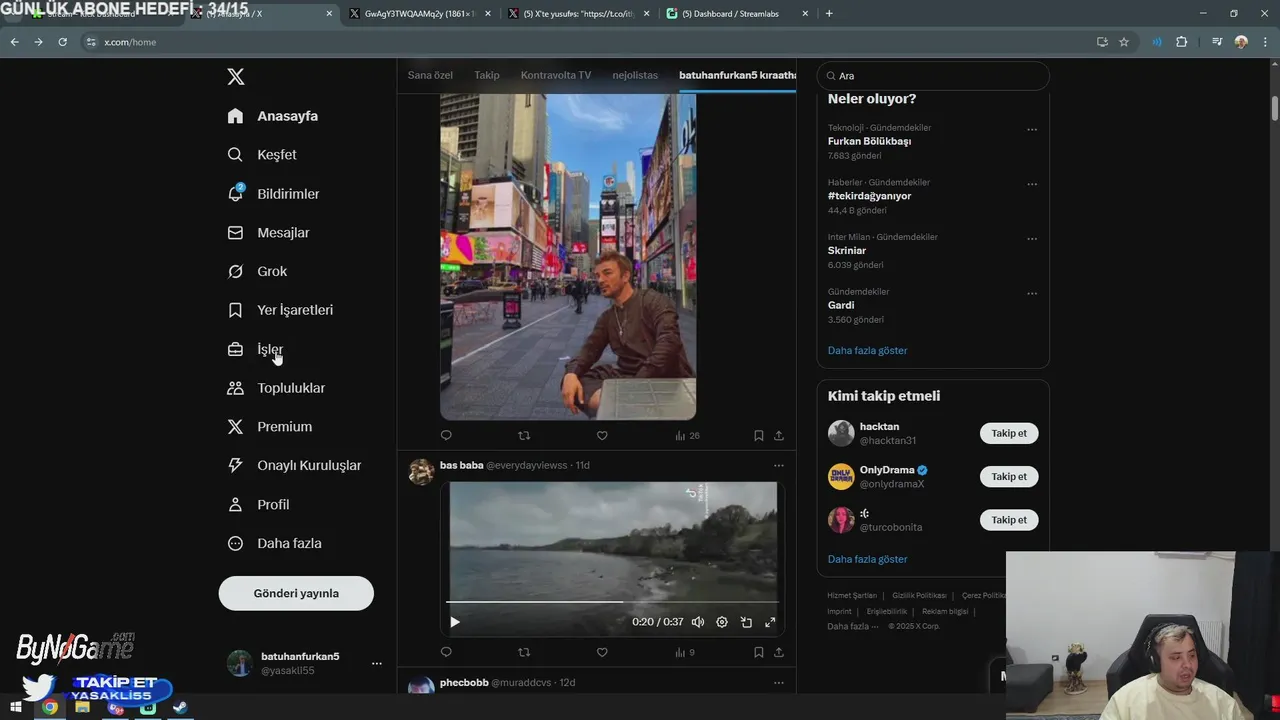Open the Furkan Bölükbaşı trend
1280x720 pixels.
coord(869,141)
